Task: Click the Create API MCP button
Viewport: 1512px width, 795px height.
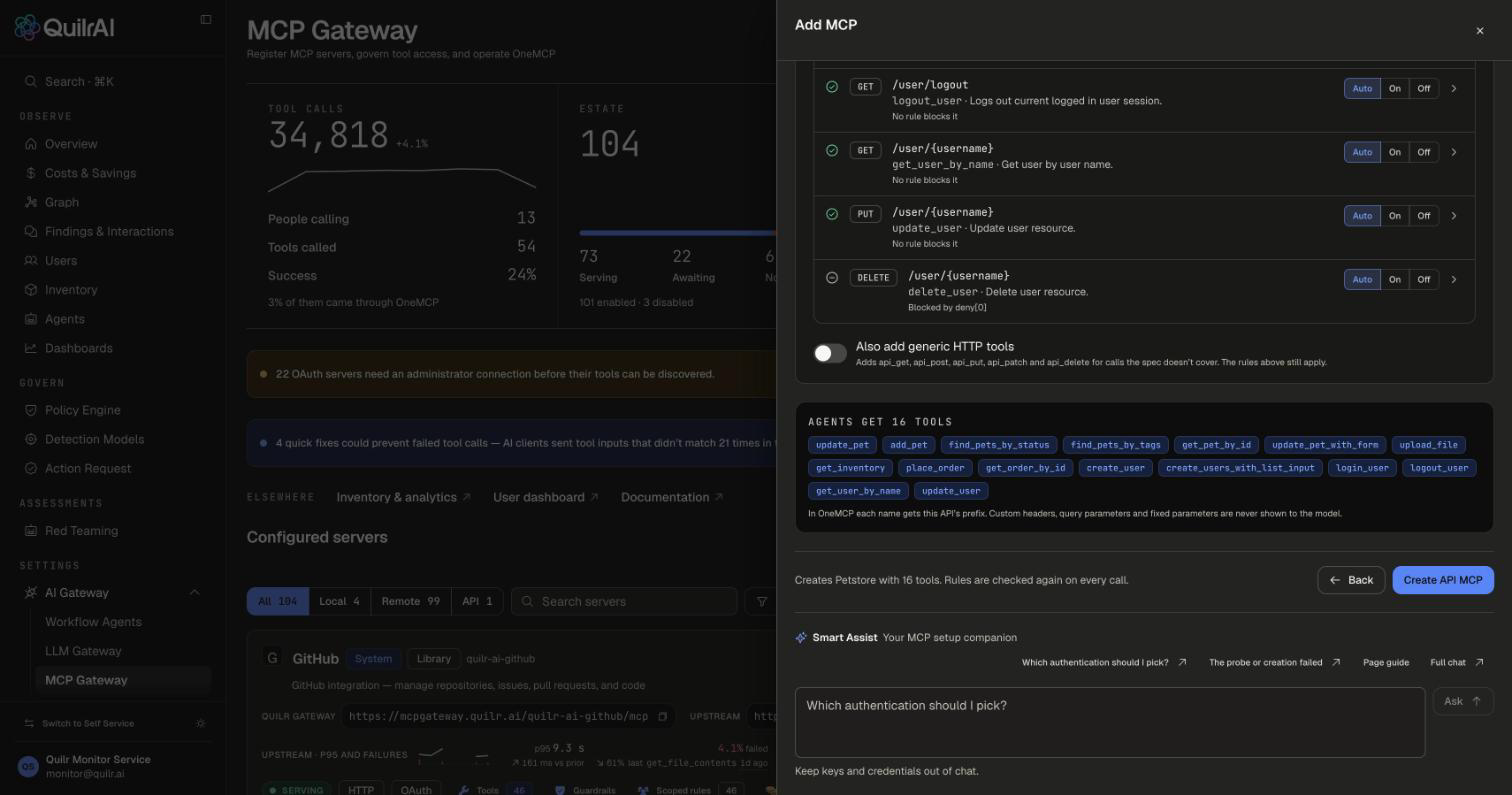Action: [1443, 580]
